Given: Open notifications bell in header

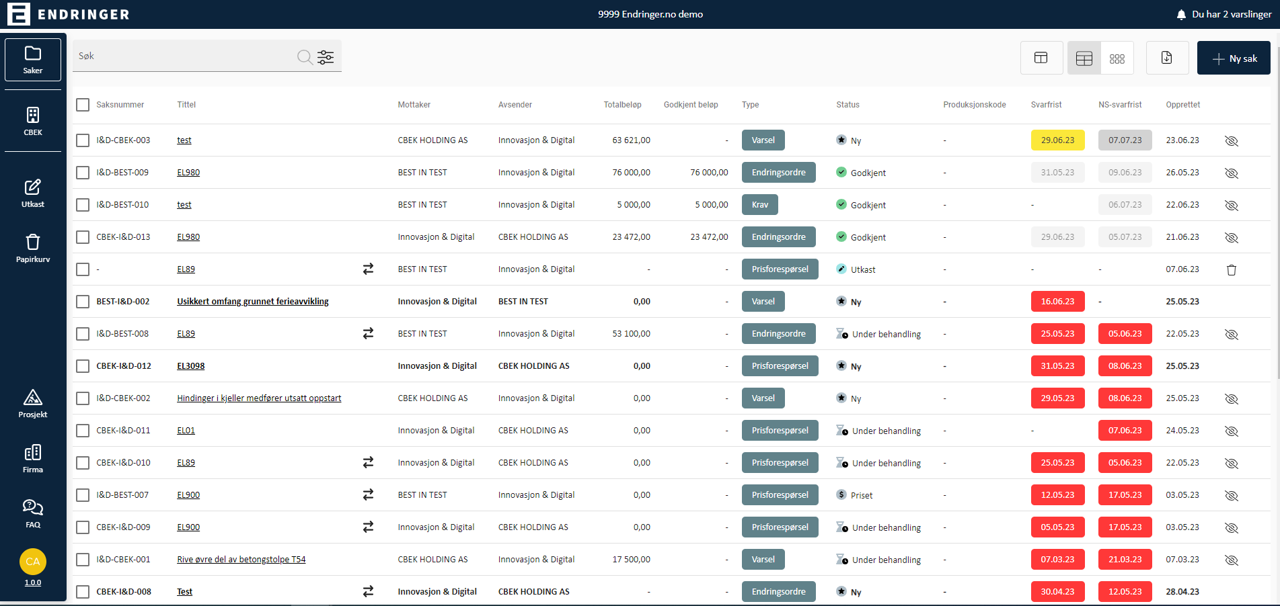Looking at the screenshot, I should point(1181,15).
